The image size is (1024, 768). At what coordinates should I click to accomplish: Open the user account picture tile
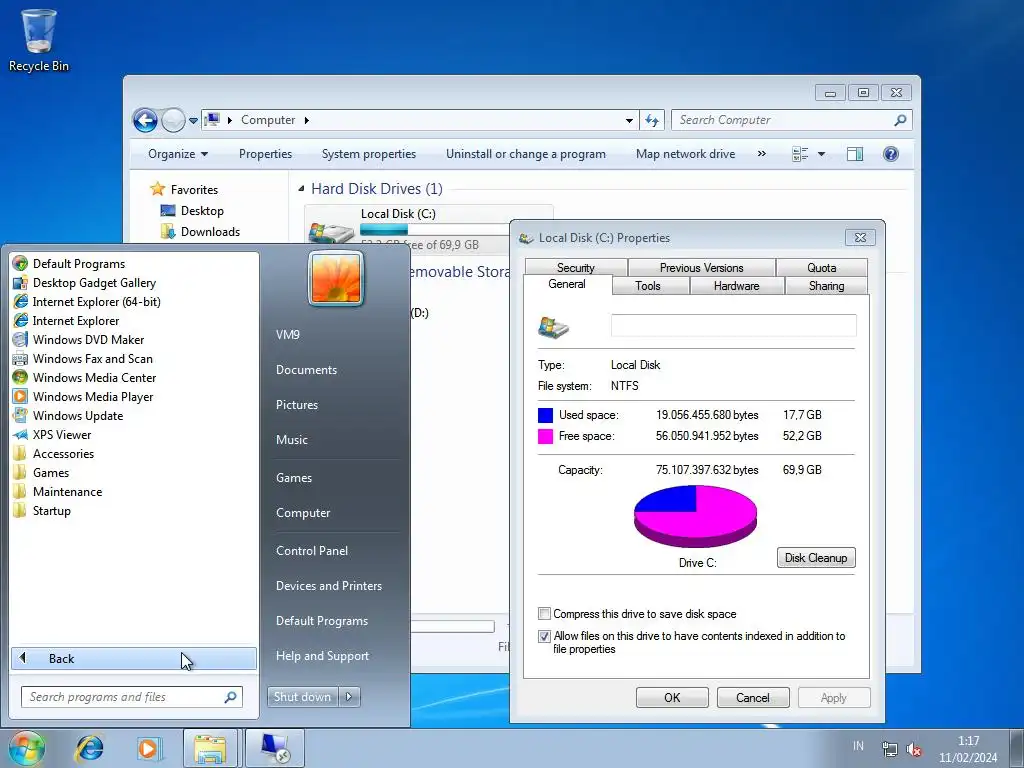(x=336, y=278)
